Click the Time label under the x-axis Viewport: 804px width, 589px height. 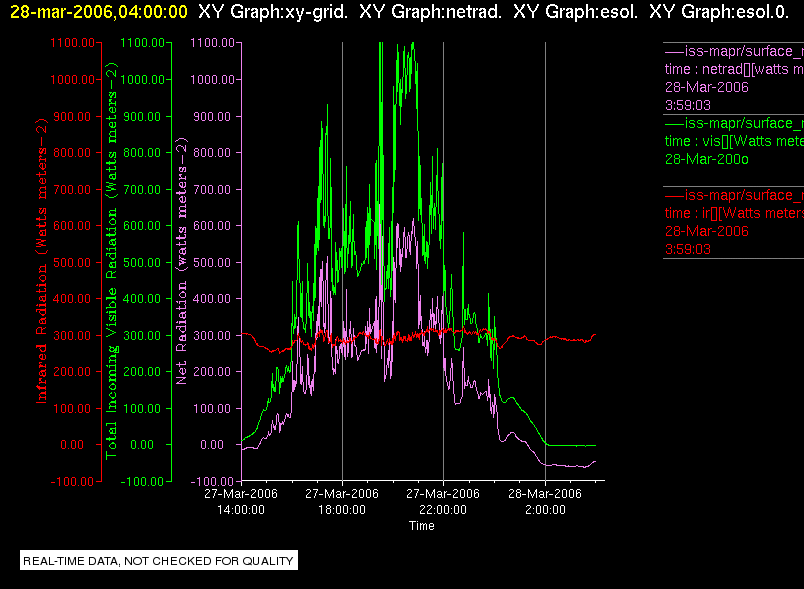click(x=421, y=526)
